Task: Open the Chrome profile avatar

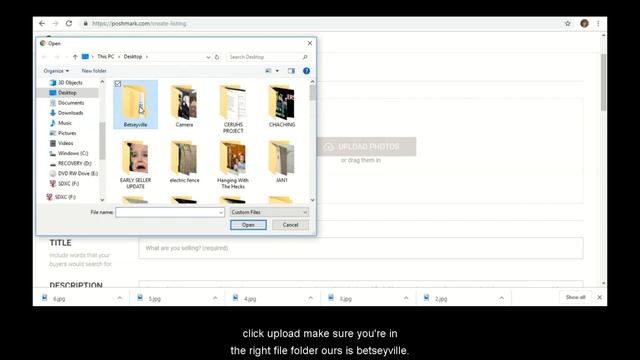Action: click(584, 24)
